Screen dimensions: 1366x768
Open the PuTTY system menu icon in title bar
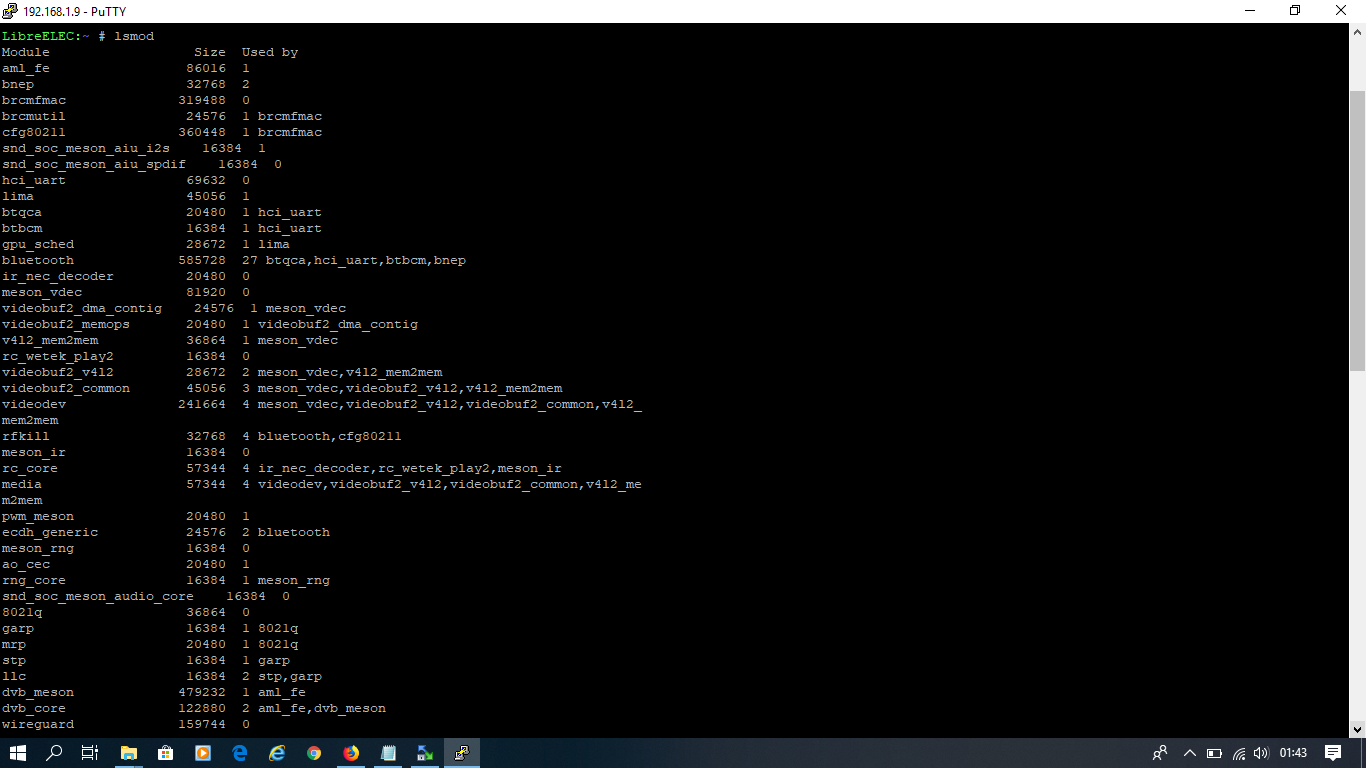tap(11, 11)
